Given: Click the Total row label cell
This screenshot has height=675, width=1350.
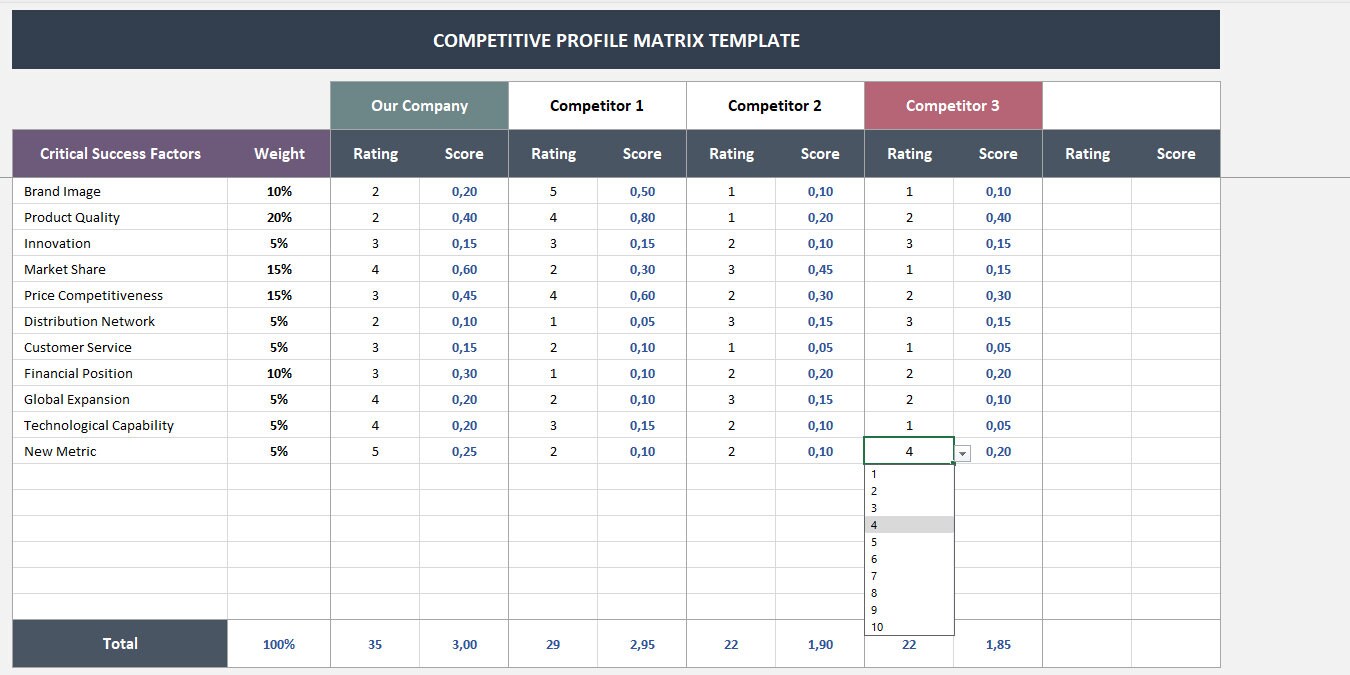Looking at the screenshot, I should point(119,643).
